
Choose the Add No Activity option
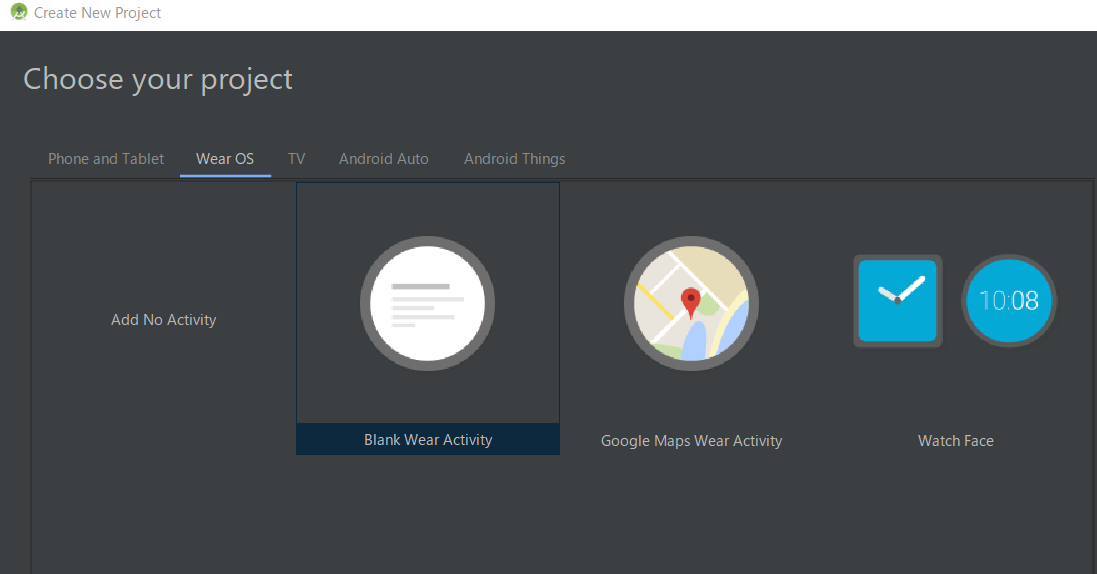164,320
